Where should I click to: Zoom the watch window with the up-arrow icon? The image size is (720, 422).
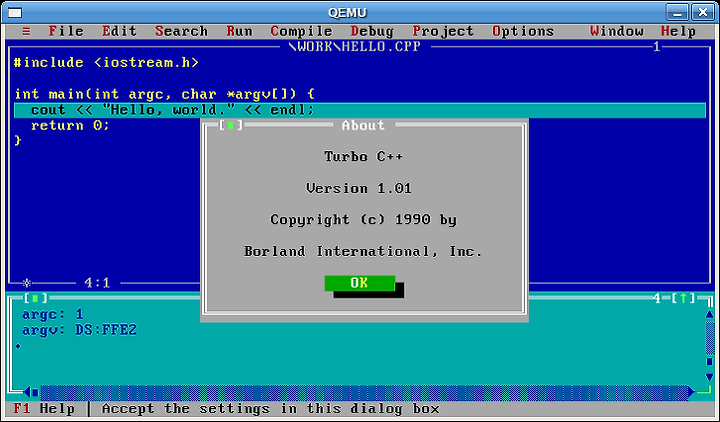(683, 298)
